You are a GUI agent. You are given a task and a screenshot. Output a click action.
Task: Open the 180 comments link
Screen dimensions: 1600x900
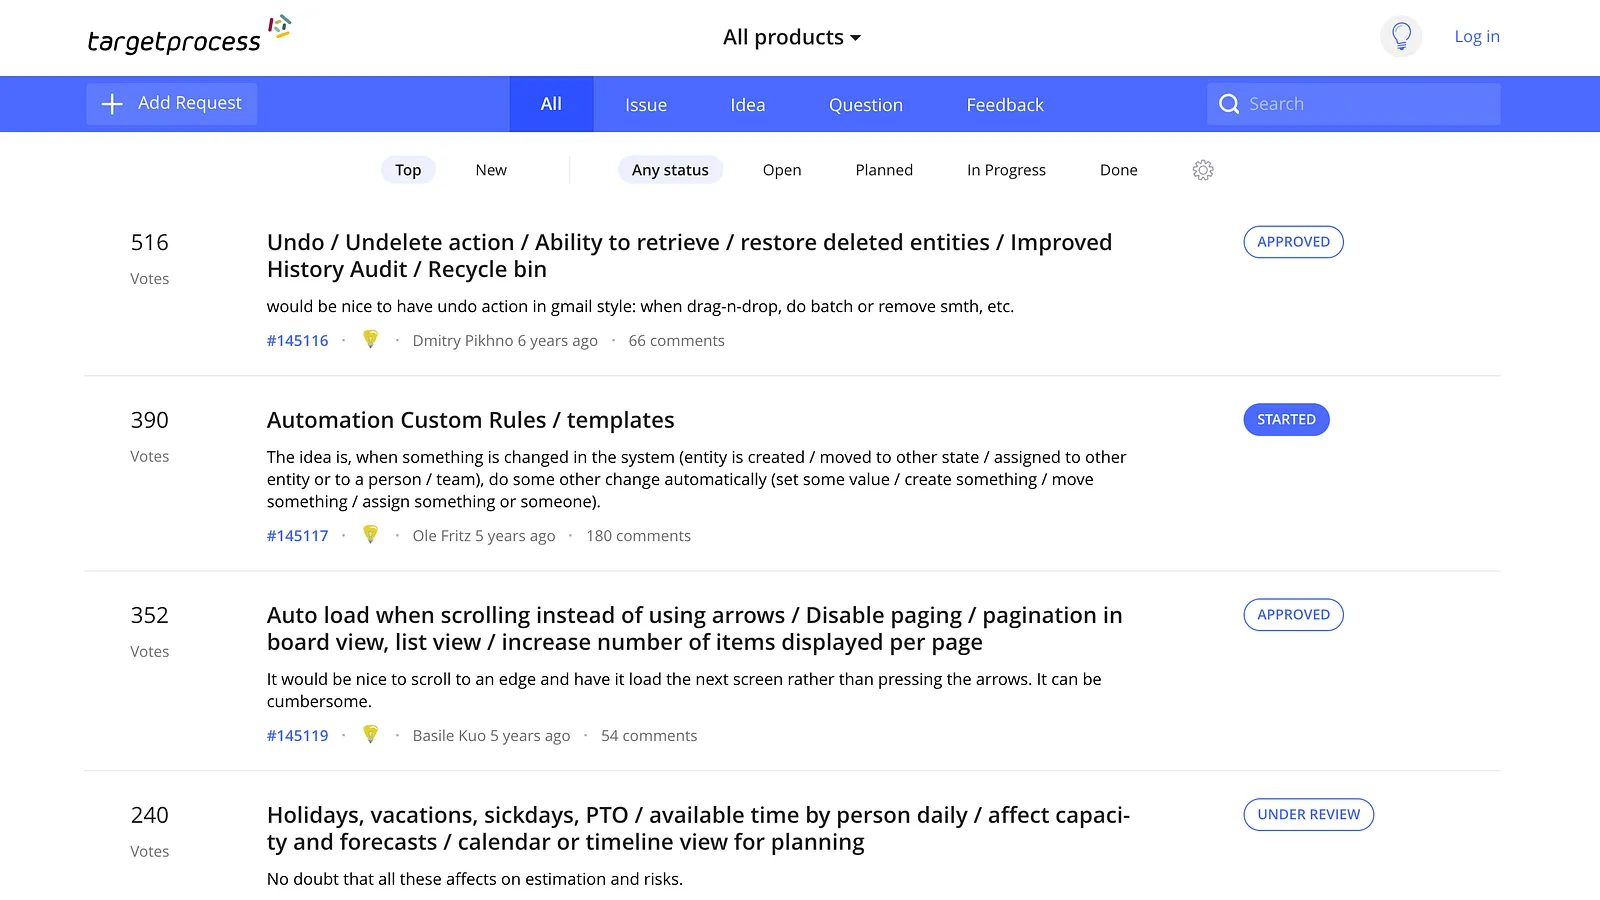click(x=638, y=536)
